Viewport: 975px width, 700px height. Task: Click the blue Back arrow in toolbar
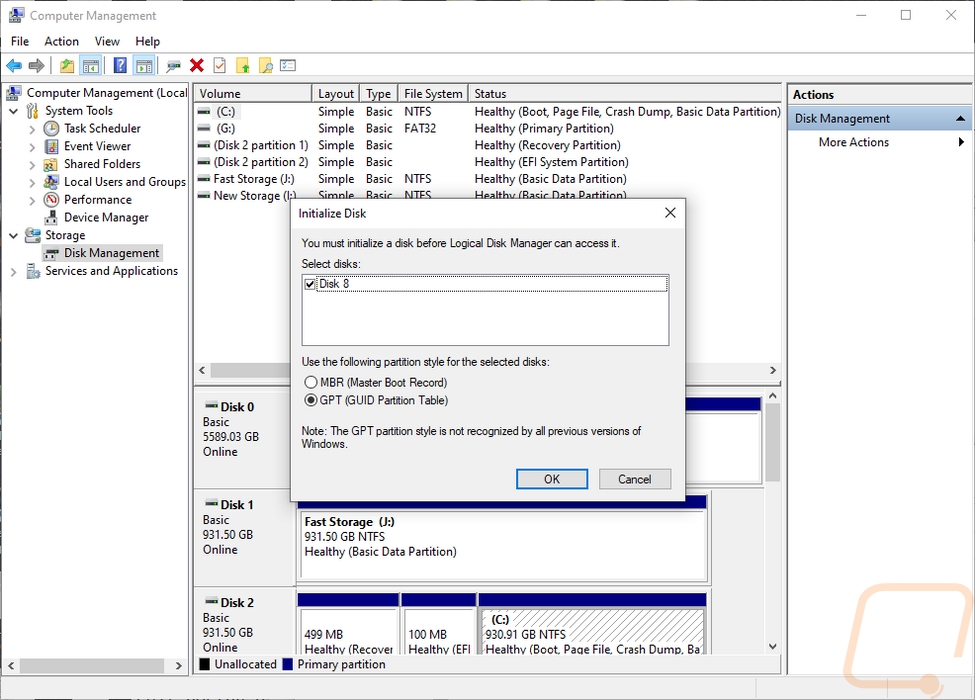(14, 66)
